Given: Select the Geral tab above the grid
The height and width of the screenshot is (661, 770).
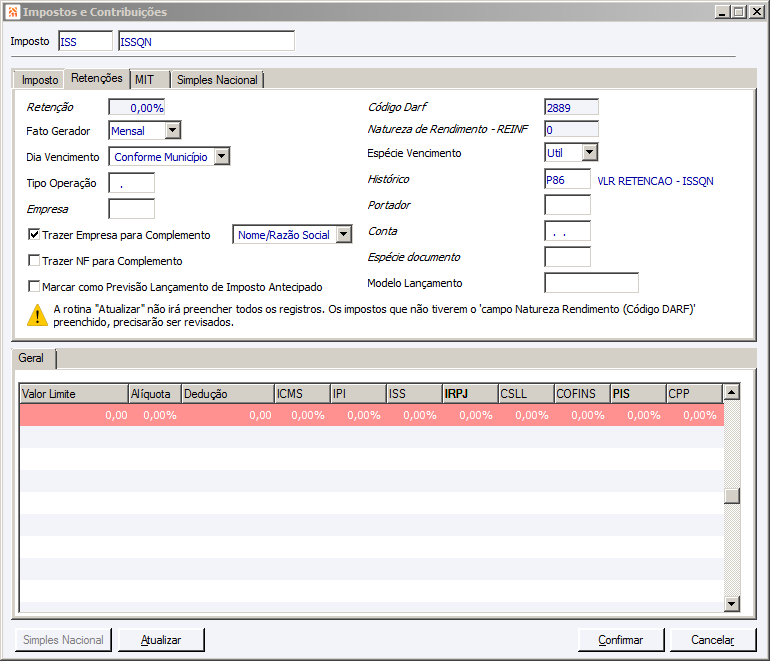Looking at the screenshot, I should click(31, 358).
